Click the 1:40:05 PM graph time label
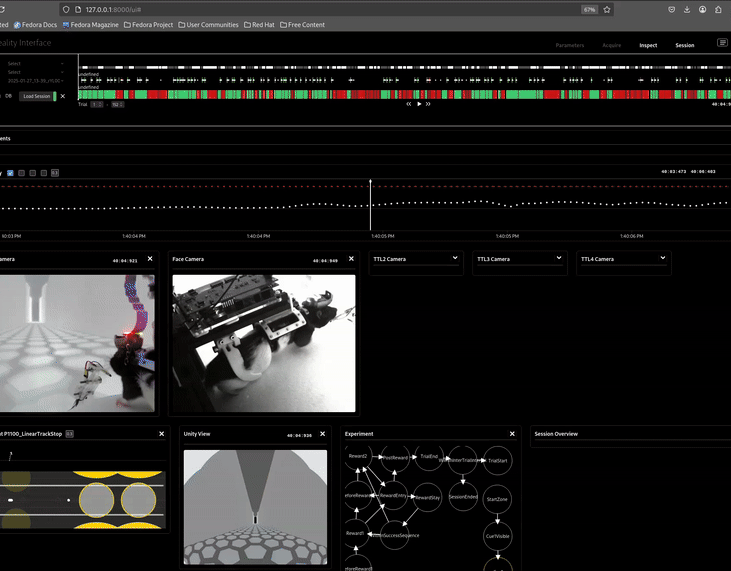 pos(383,236)
